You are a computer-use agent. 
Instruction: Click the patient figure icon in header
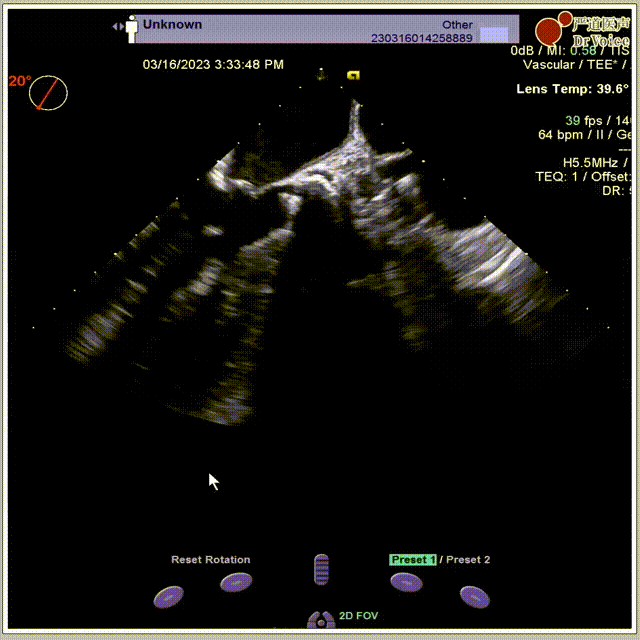point(131,30)
